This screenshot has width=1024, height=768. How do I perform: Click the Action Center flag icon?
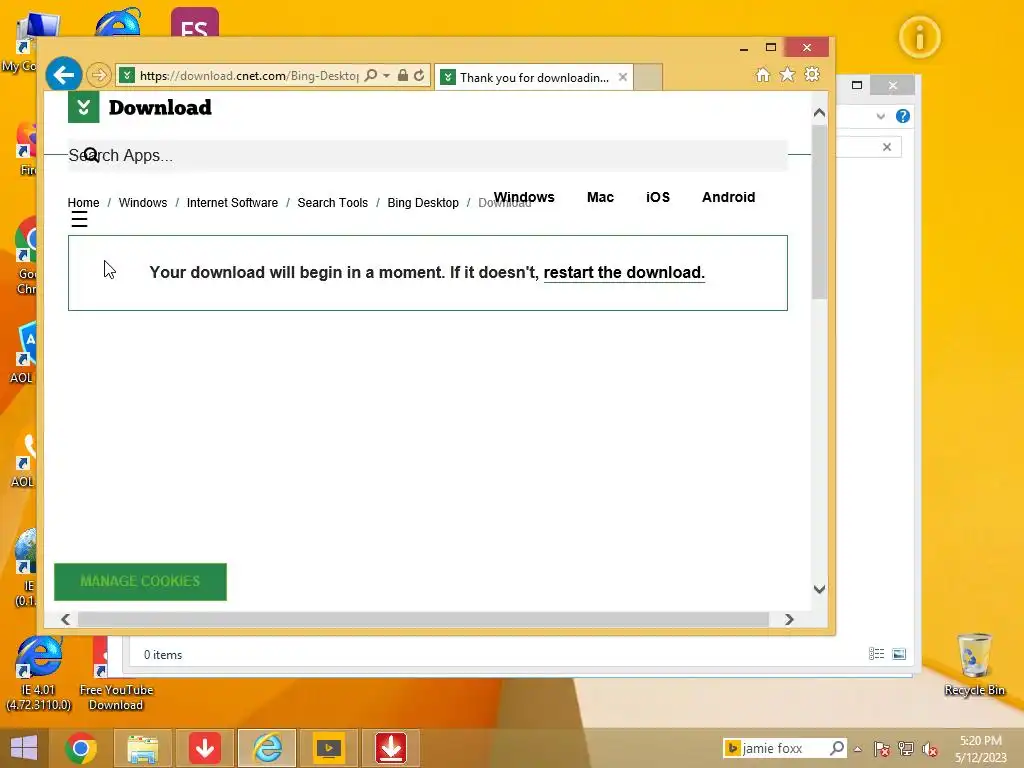click(x=882, y=749)
